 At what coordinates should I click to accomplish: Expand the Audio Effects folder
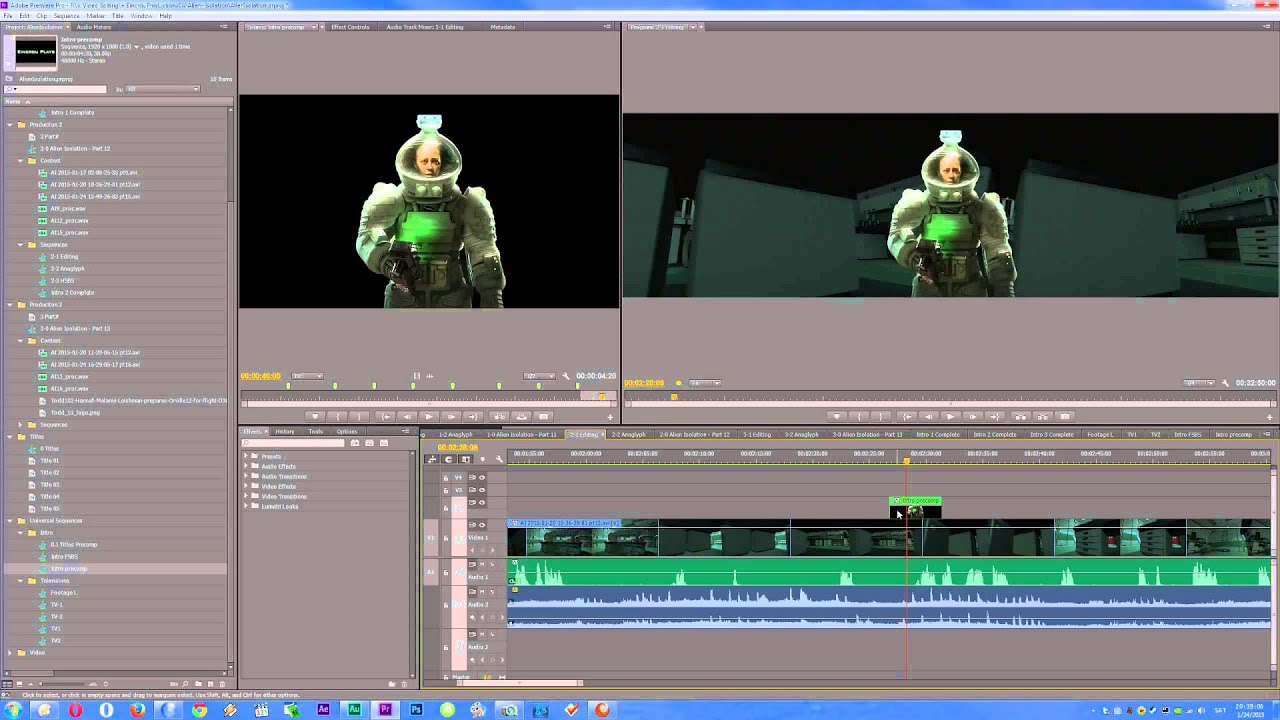tap(245, 467)
